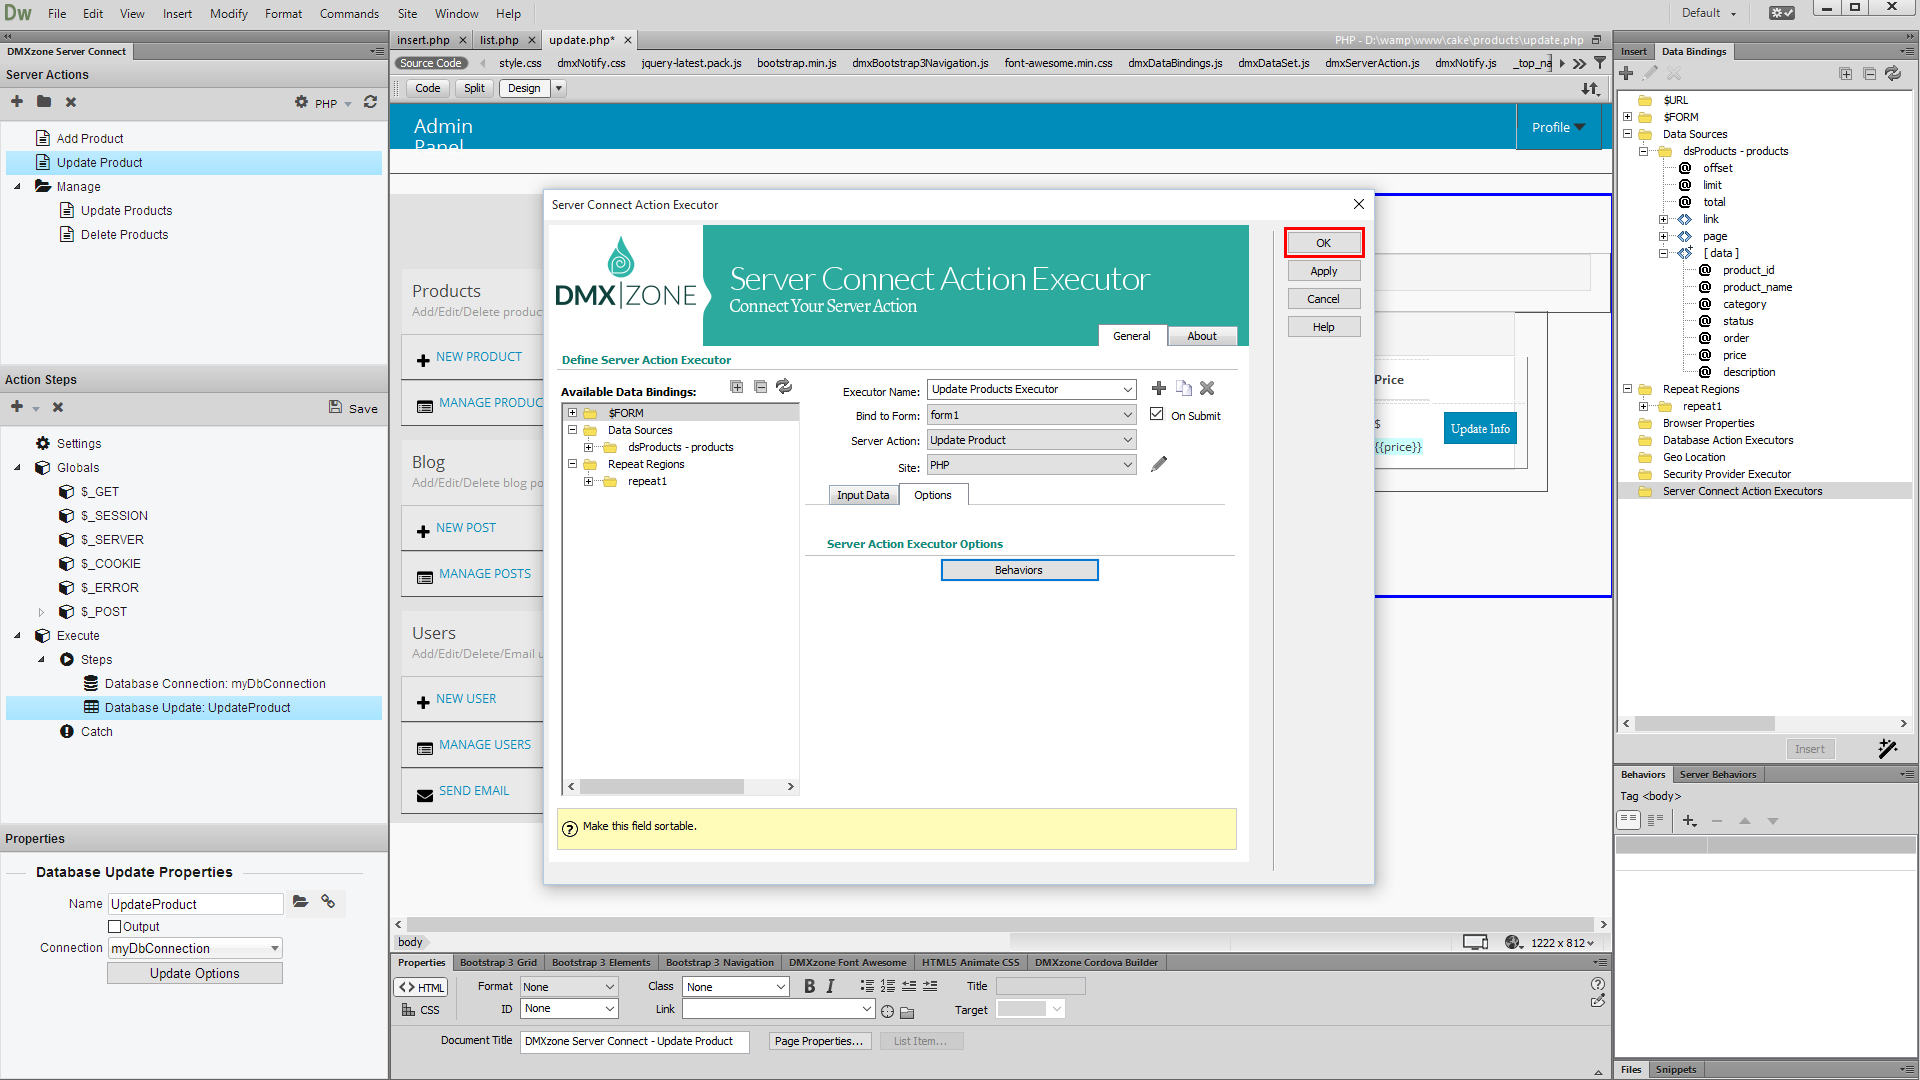Click Page Properties button
Image resolution: width=1920 pixels, height=1080 pixels.
click(x=819, y=1041)
